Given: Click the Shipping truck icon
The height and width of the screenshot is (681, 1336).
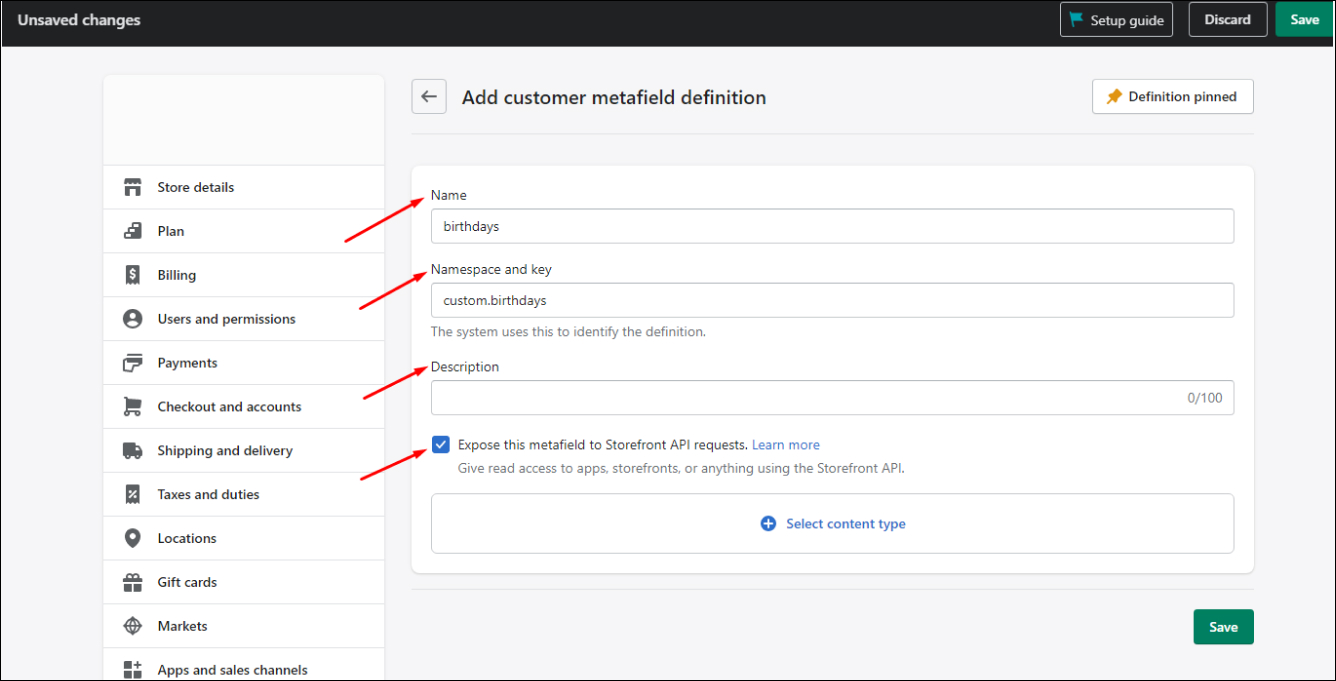Looking at the screenshot, I should click(132, 451).
